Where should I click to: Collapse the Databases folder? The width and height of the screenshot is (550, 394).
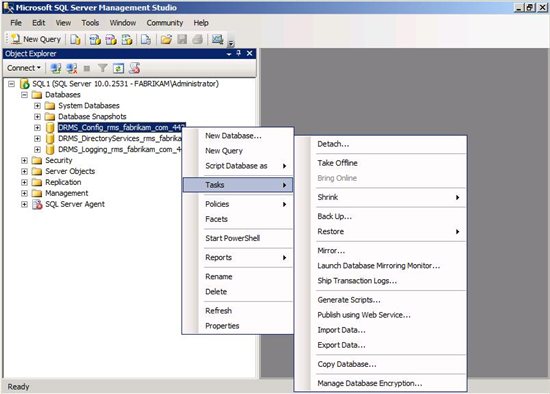(x=24, y=95)
